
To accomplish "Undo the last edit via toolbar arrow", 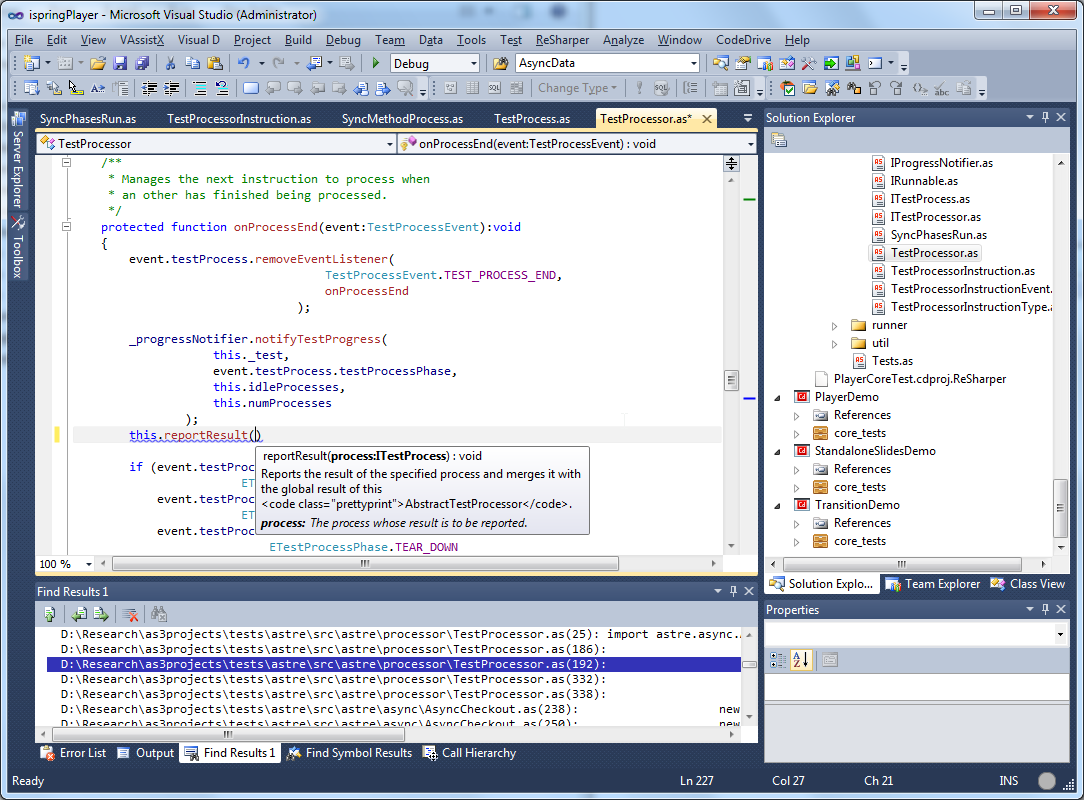I will pos(243,64).
